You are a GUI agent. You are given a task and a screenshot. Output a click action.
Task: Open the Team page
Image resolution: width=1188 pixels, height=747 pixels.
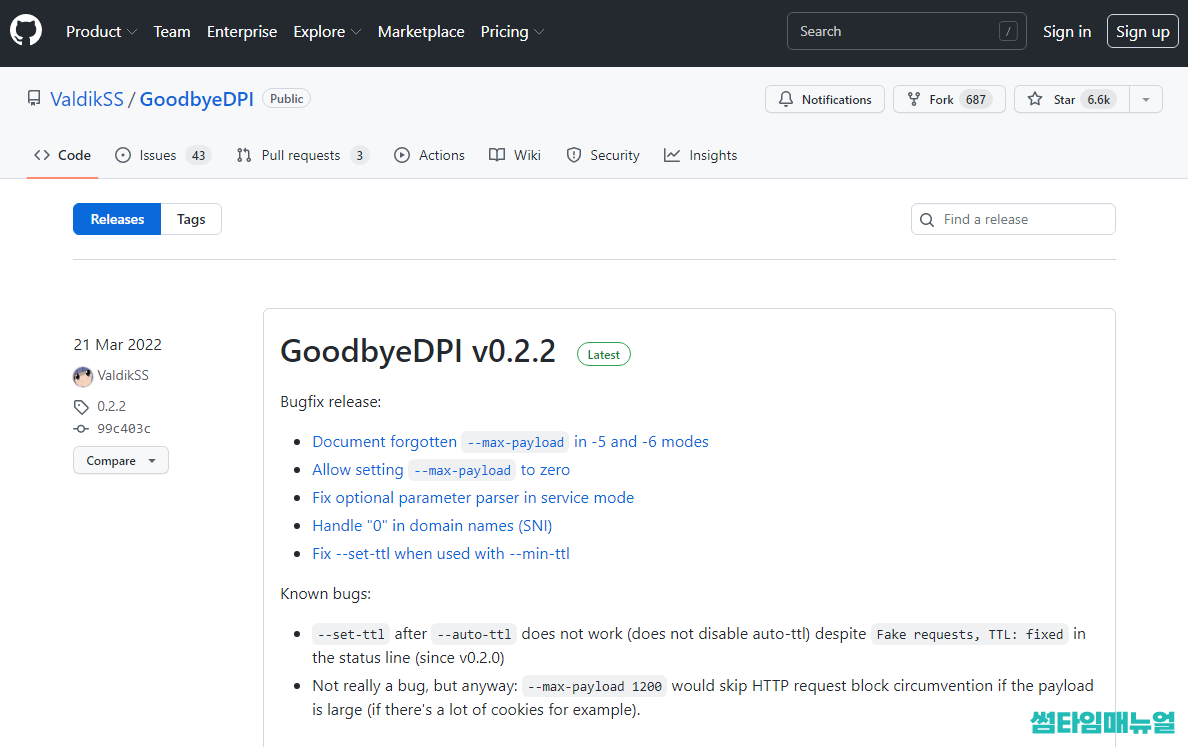click(172, 32)
